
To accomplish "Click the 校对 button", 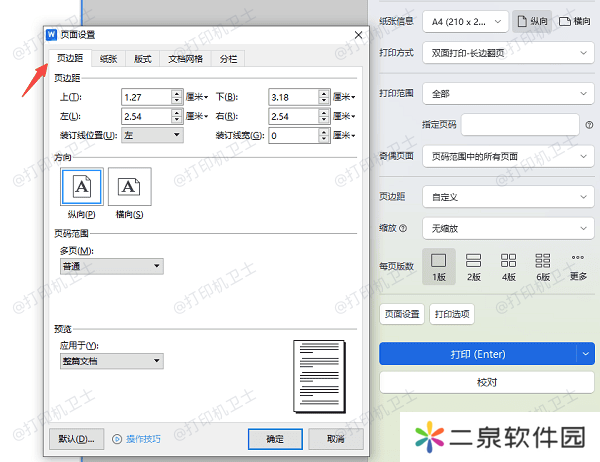I will click(487, 382).
